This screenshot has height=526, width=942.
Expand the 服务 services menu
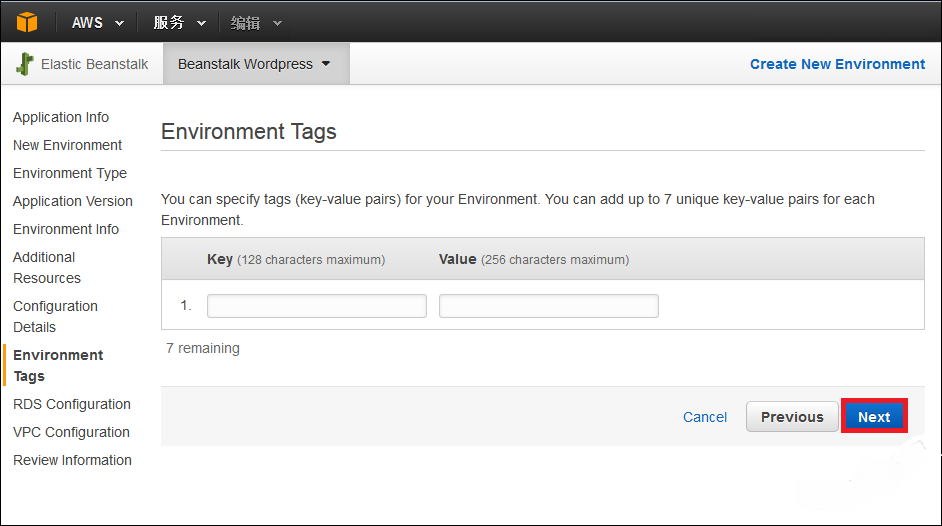pos(180,23)
